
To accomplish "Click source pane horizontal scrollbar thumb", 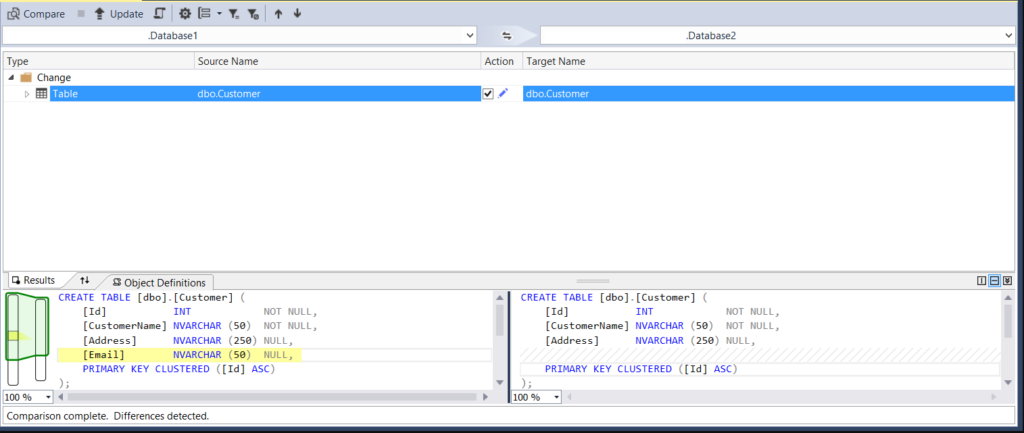I will 272,397.
